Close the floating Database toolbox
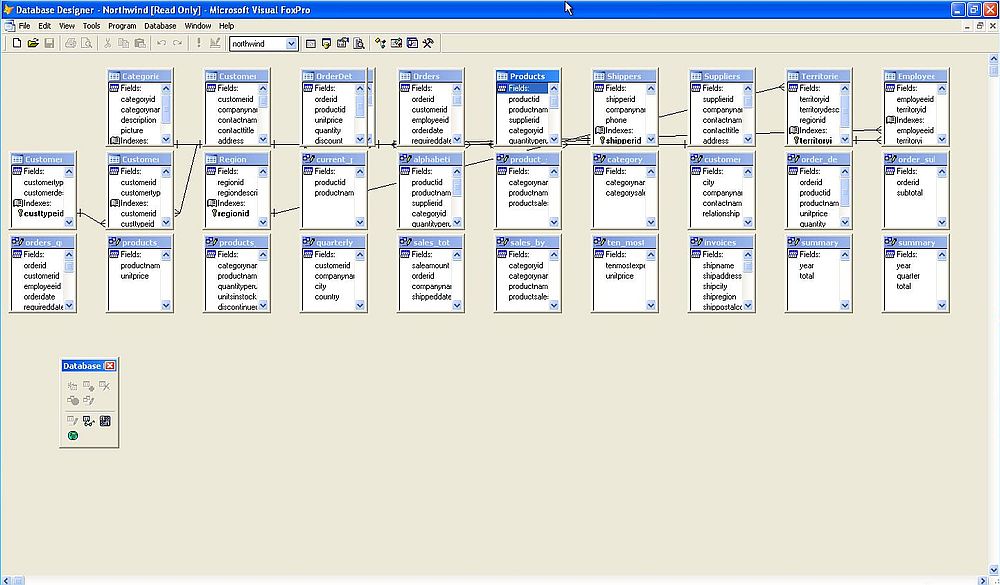The height and width of the screenshot is (585, 1000). [x=110, y=366]
